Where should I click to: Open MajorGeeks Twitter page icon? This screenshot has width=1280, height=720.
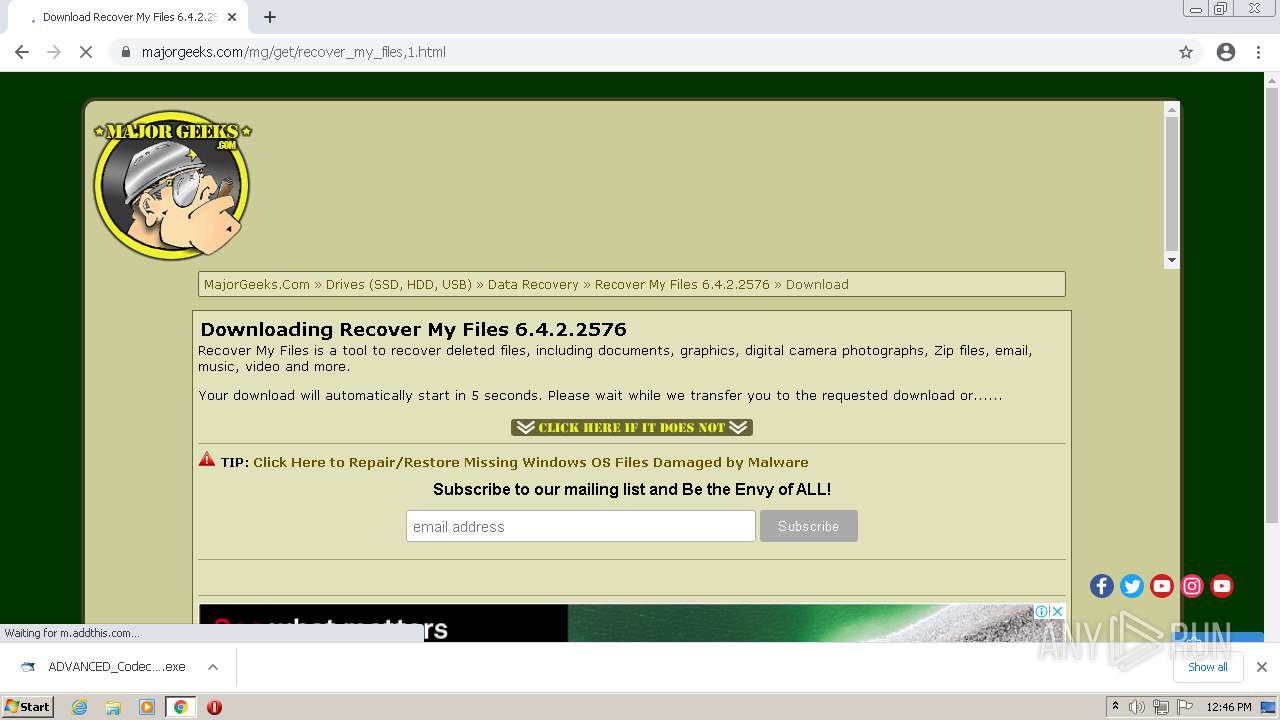point(1132,586)
